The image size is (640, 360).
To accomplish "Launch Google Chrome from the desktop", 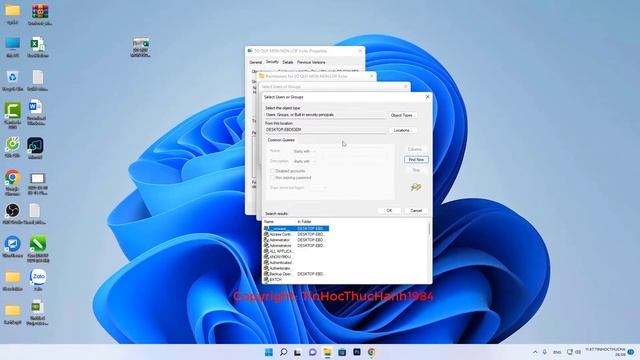I will click(x=13, y=182).
